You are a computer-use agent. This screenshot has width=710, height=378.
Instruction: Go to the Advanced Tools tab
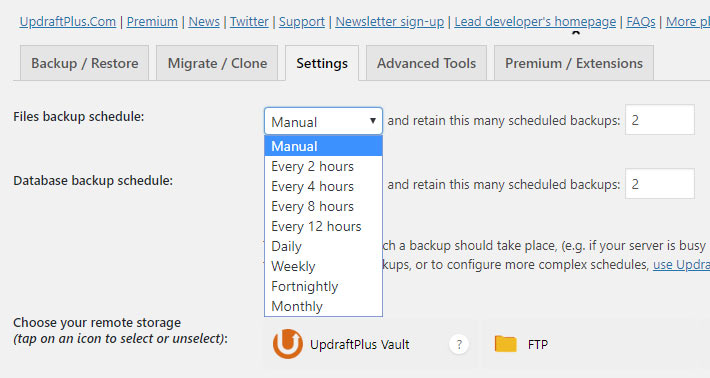pos(427,63)
